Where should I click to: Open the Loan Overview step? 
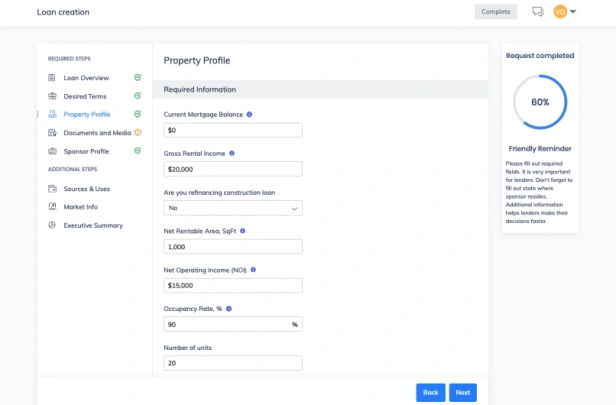click(86, 78)
